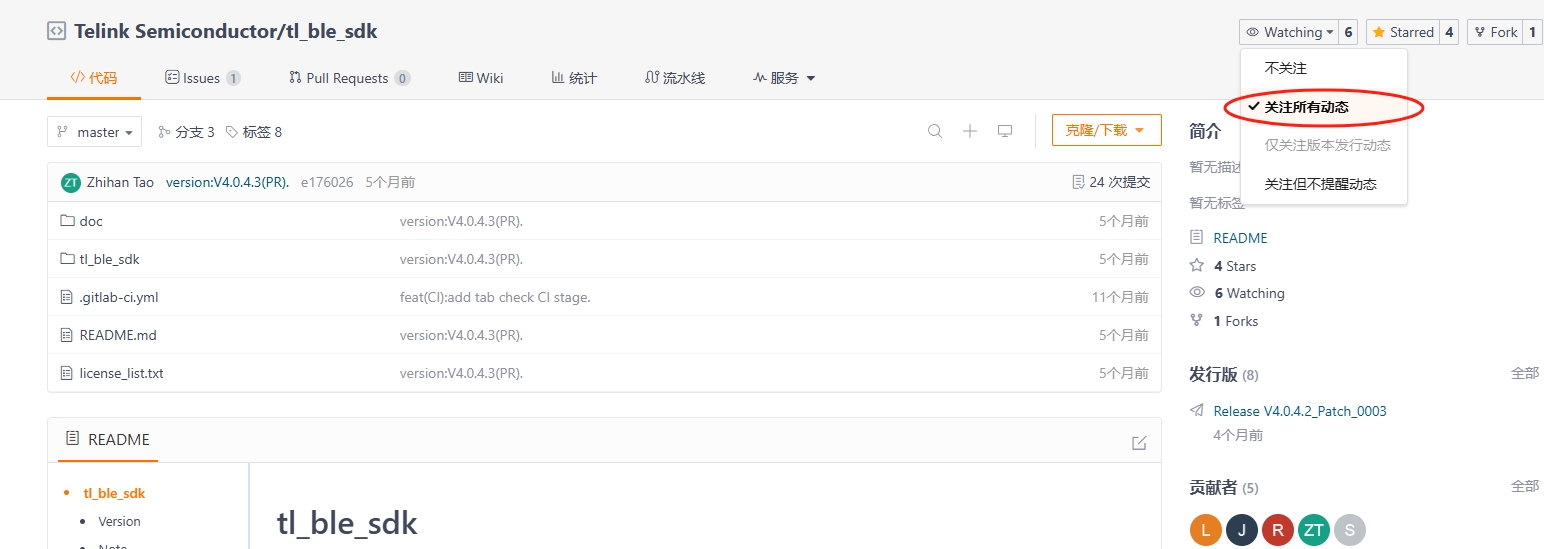Click commit hash e176026
Image resolution: width=1544 pixels, height=549 pixels.
(x=327, y=182)
